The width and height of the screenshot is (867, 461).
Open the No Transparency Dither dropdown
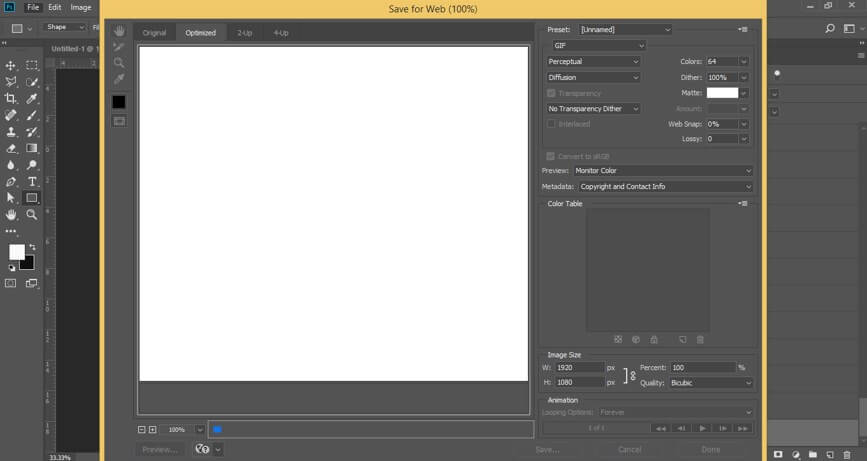593,109
